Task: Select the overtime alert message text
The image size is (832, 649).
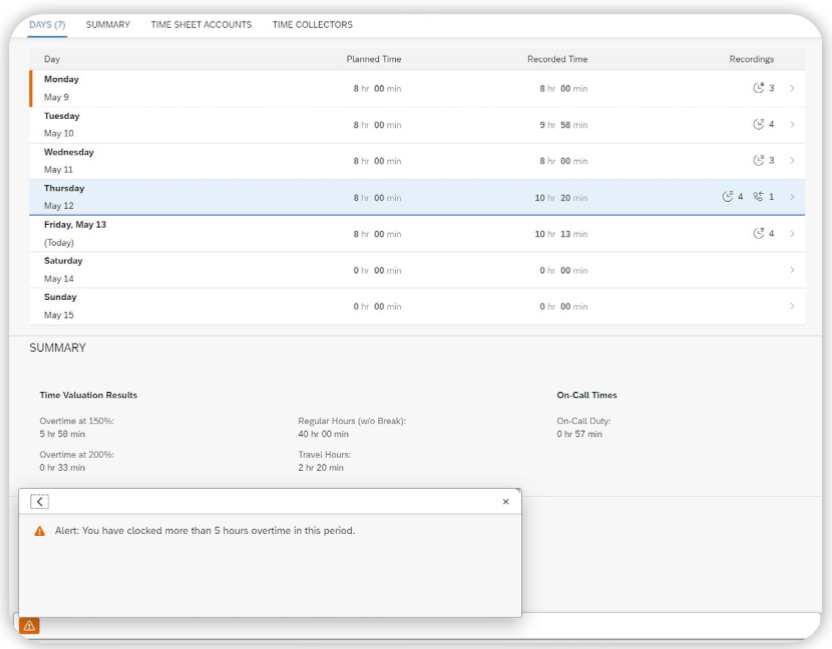Action: point(205,531)
